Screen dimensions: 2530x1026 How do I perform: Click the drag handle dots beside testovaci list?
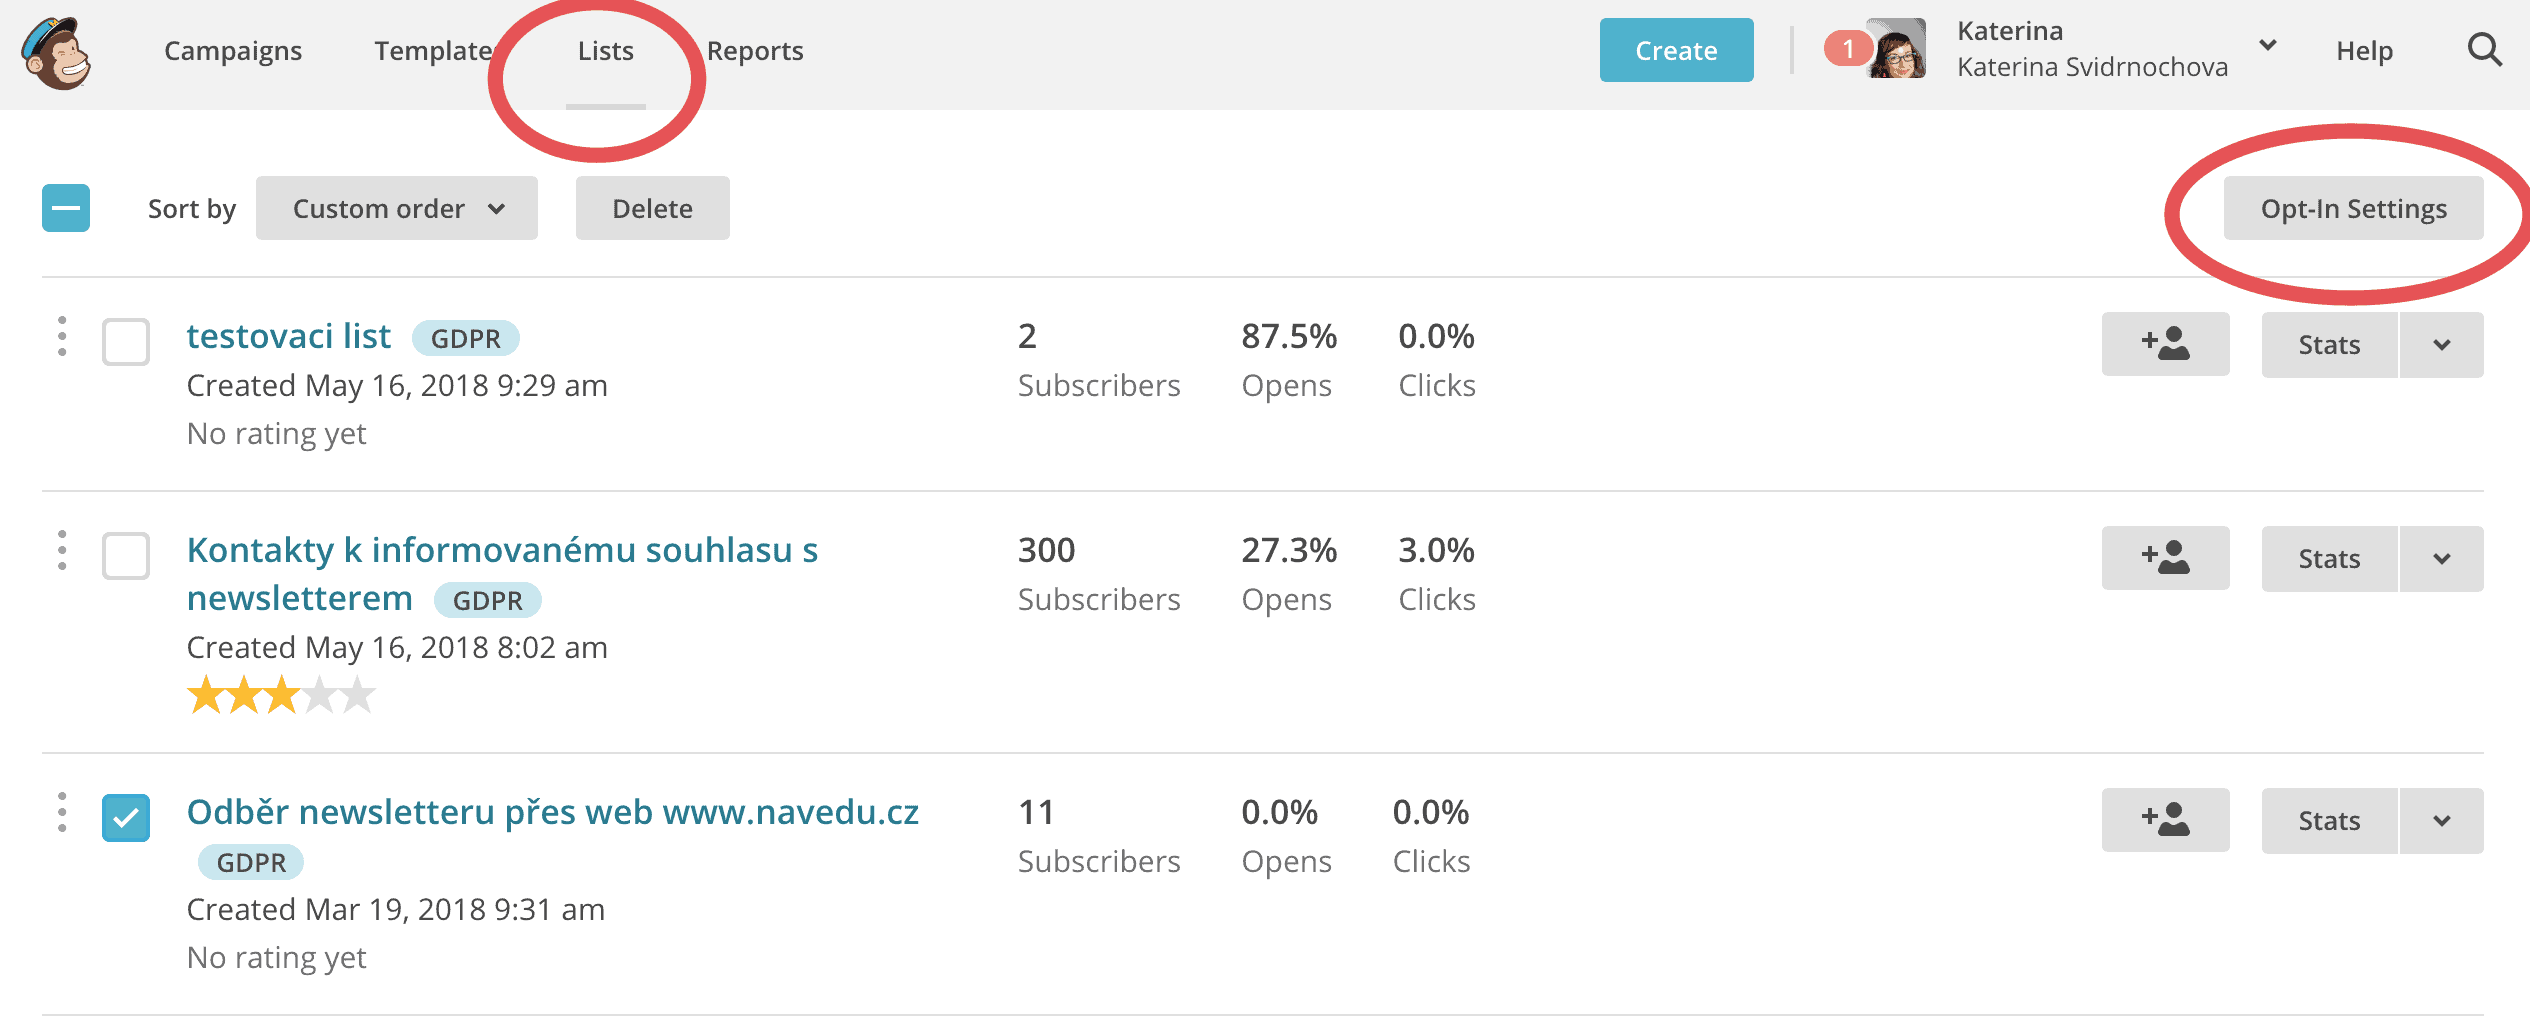point(62,337)
